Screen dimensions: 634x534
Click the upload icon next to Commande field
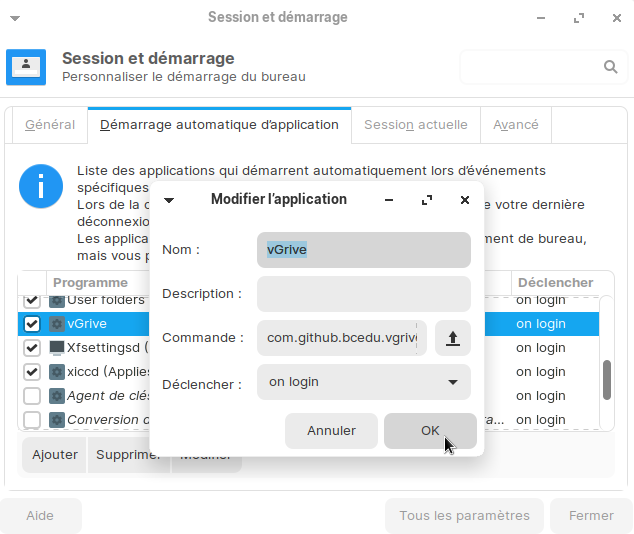point(452,338)
